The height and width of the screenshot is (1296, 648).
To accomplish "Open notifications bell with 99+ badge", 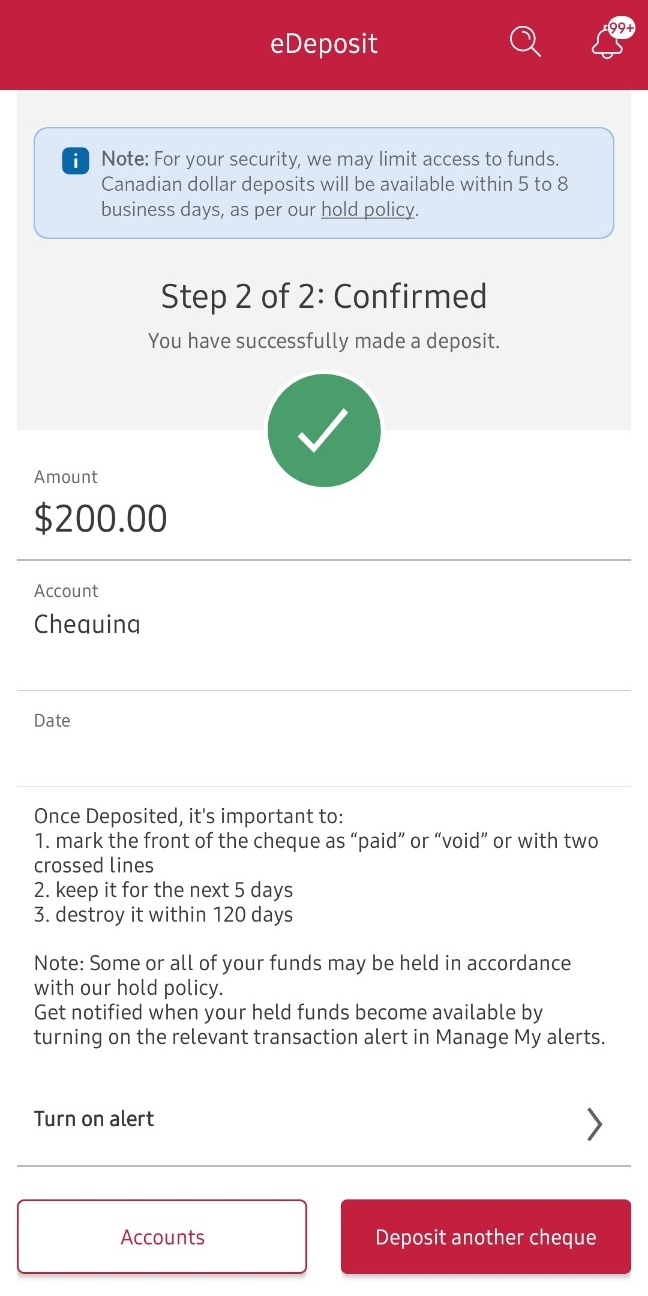I will (x=609, y=41).
